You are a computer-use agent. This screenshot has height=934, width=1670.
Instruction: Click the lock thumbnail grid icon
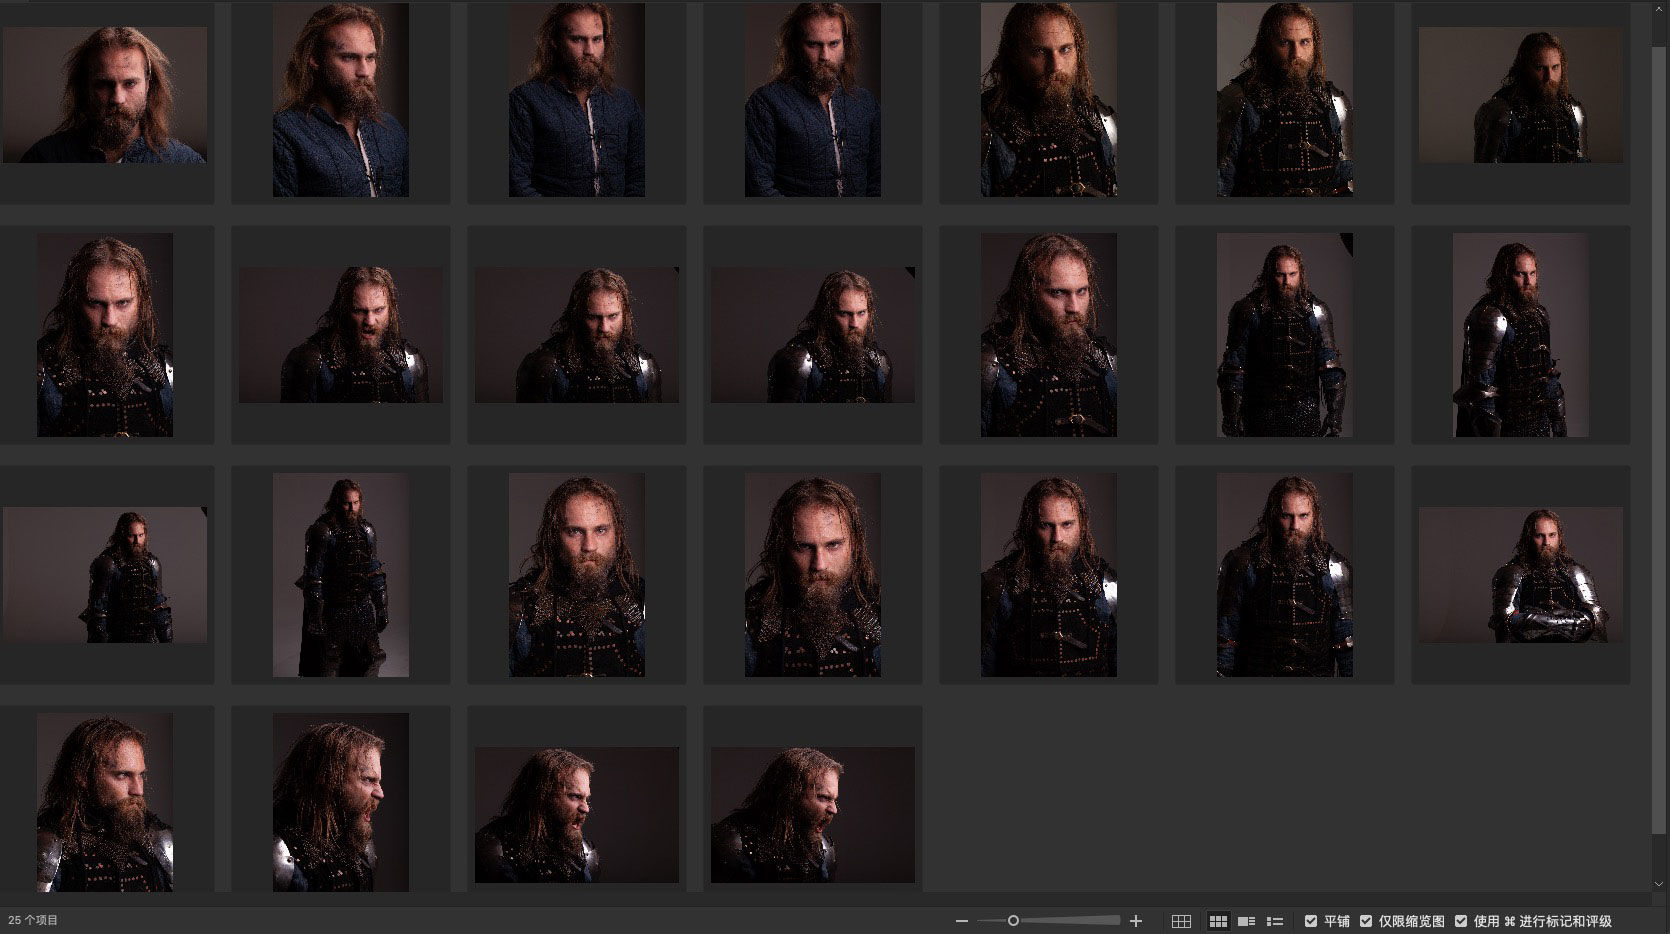point(1181,921)
